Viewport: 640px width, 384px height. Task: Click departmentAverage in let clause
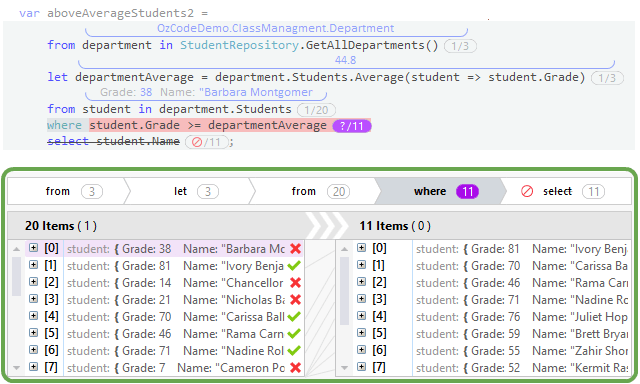[x=134, y=77]
